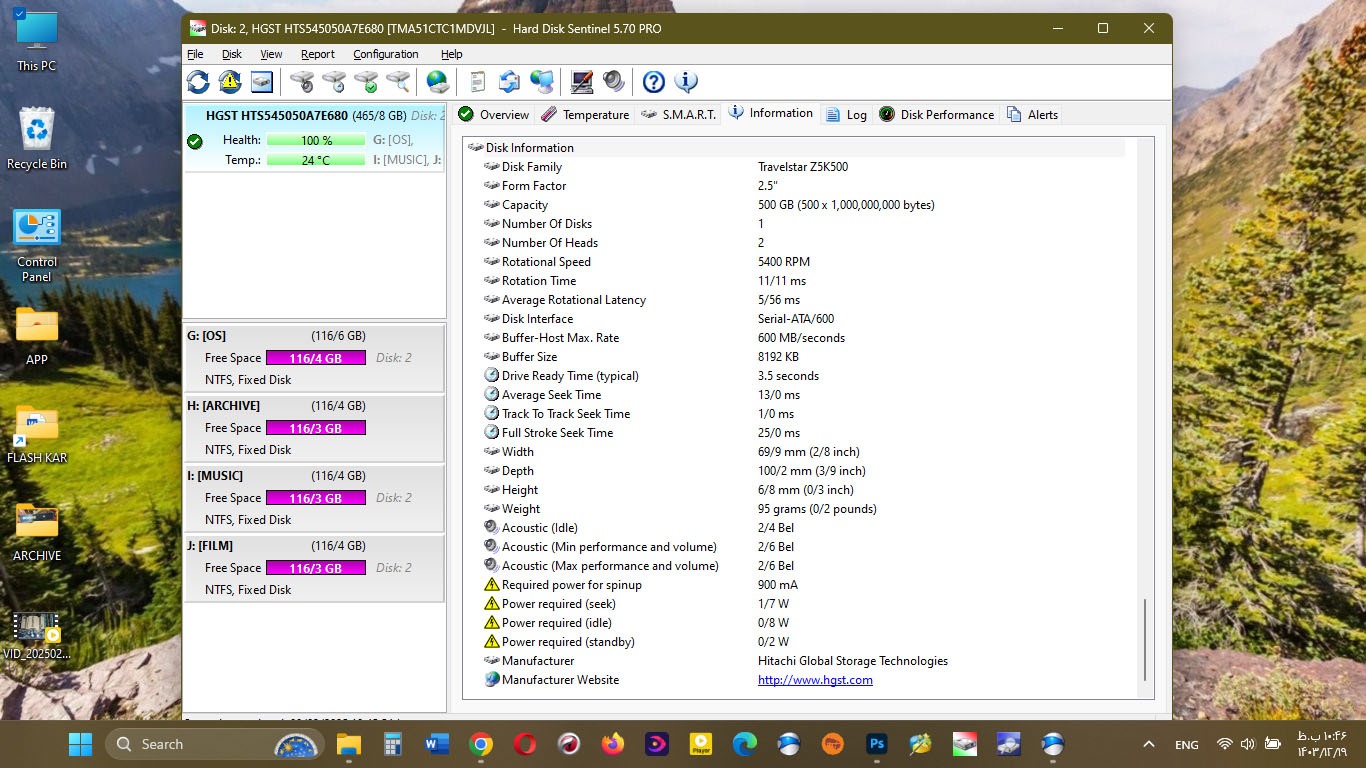Select the Information tab
This screenshot has width=1366, height=768.
point(771,113)
